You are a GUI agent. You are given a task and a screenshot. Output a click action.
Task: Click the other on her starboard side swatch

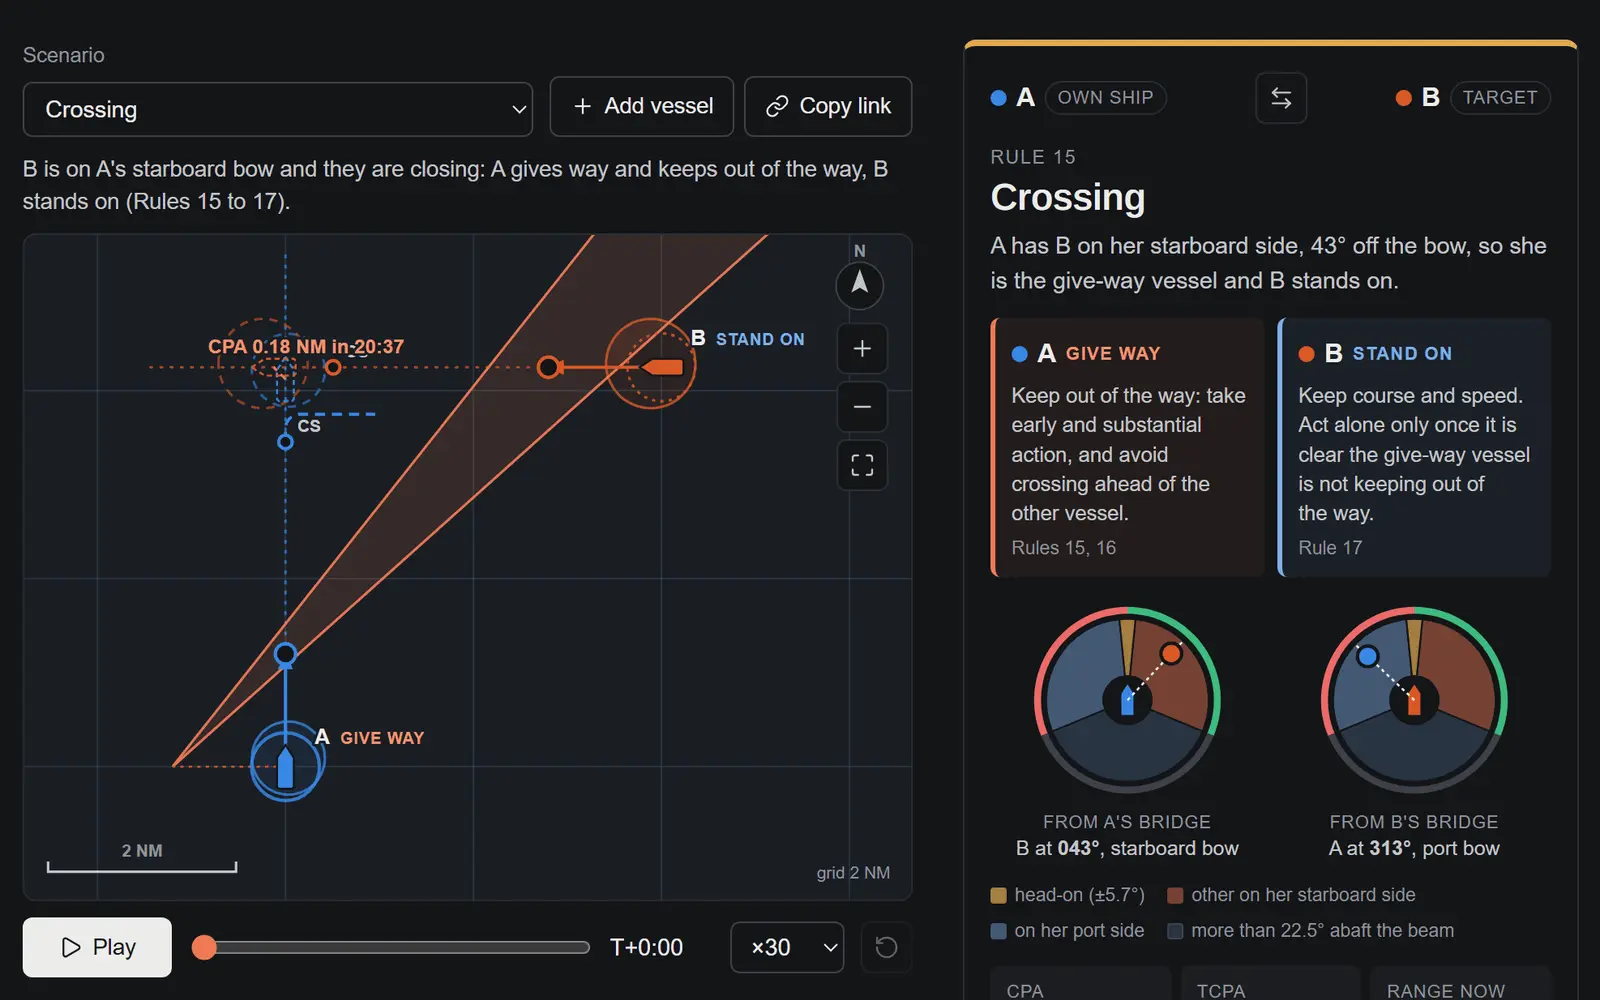tap(1175, 895)
